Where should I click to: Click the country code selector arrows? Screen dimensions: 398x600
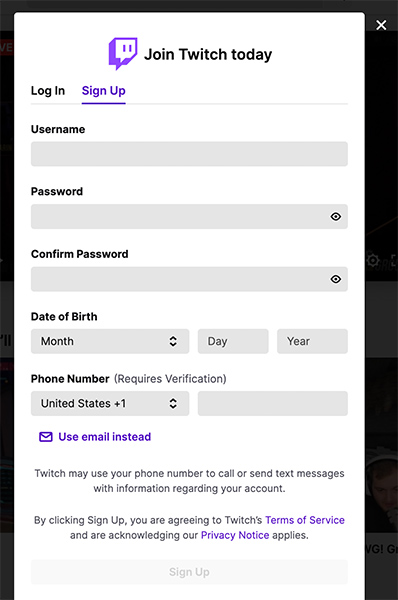pos(173,403)
